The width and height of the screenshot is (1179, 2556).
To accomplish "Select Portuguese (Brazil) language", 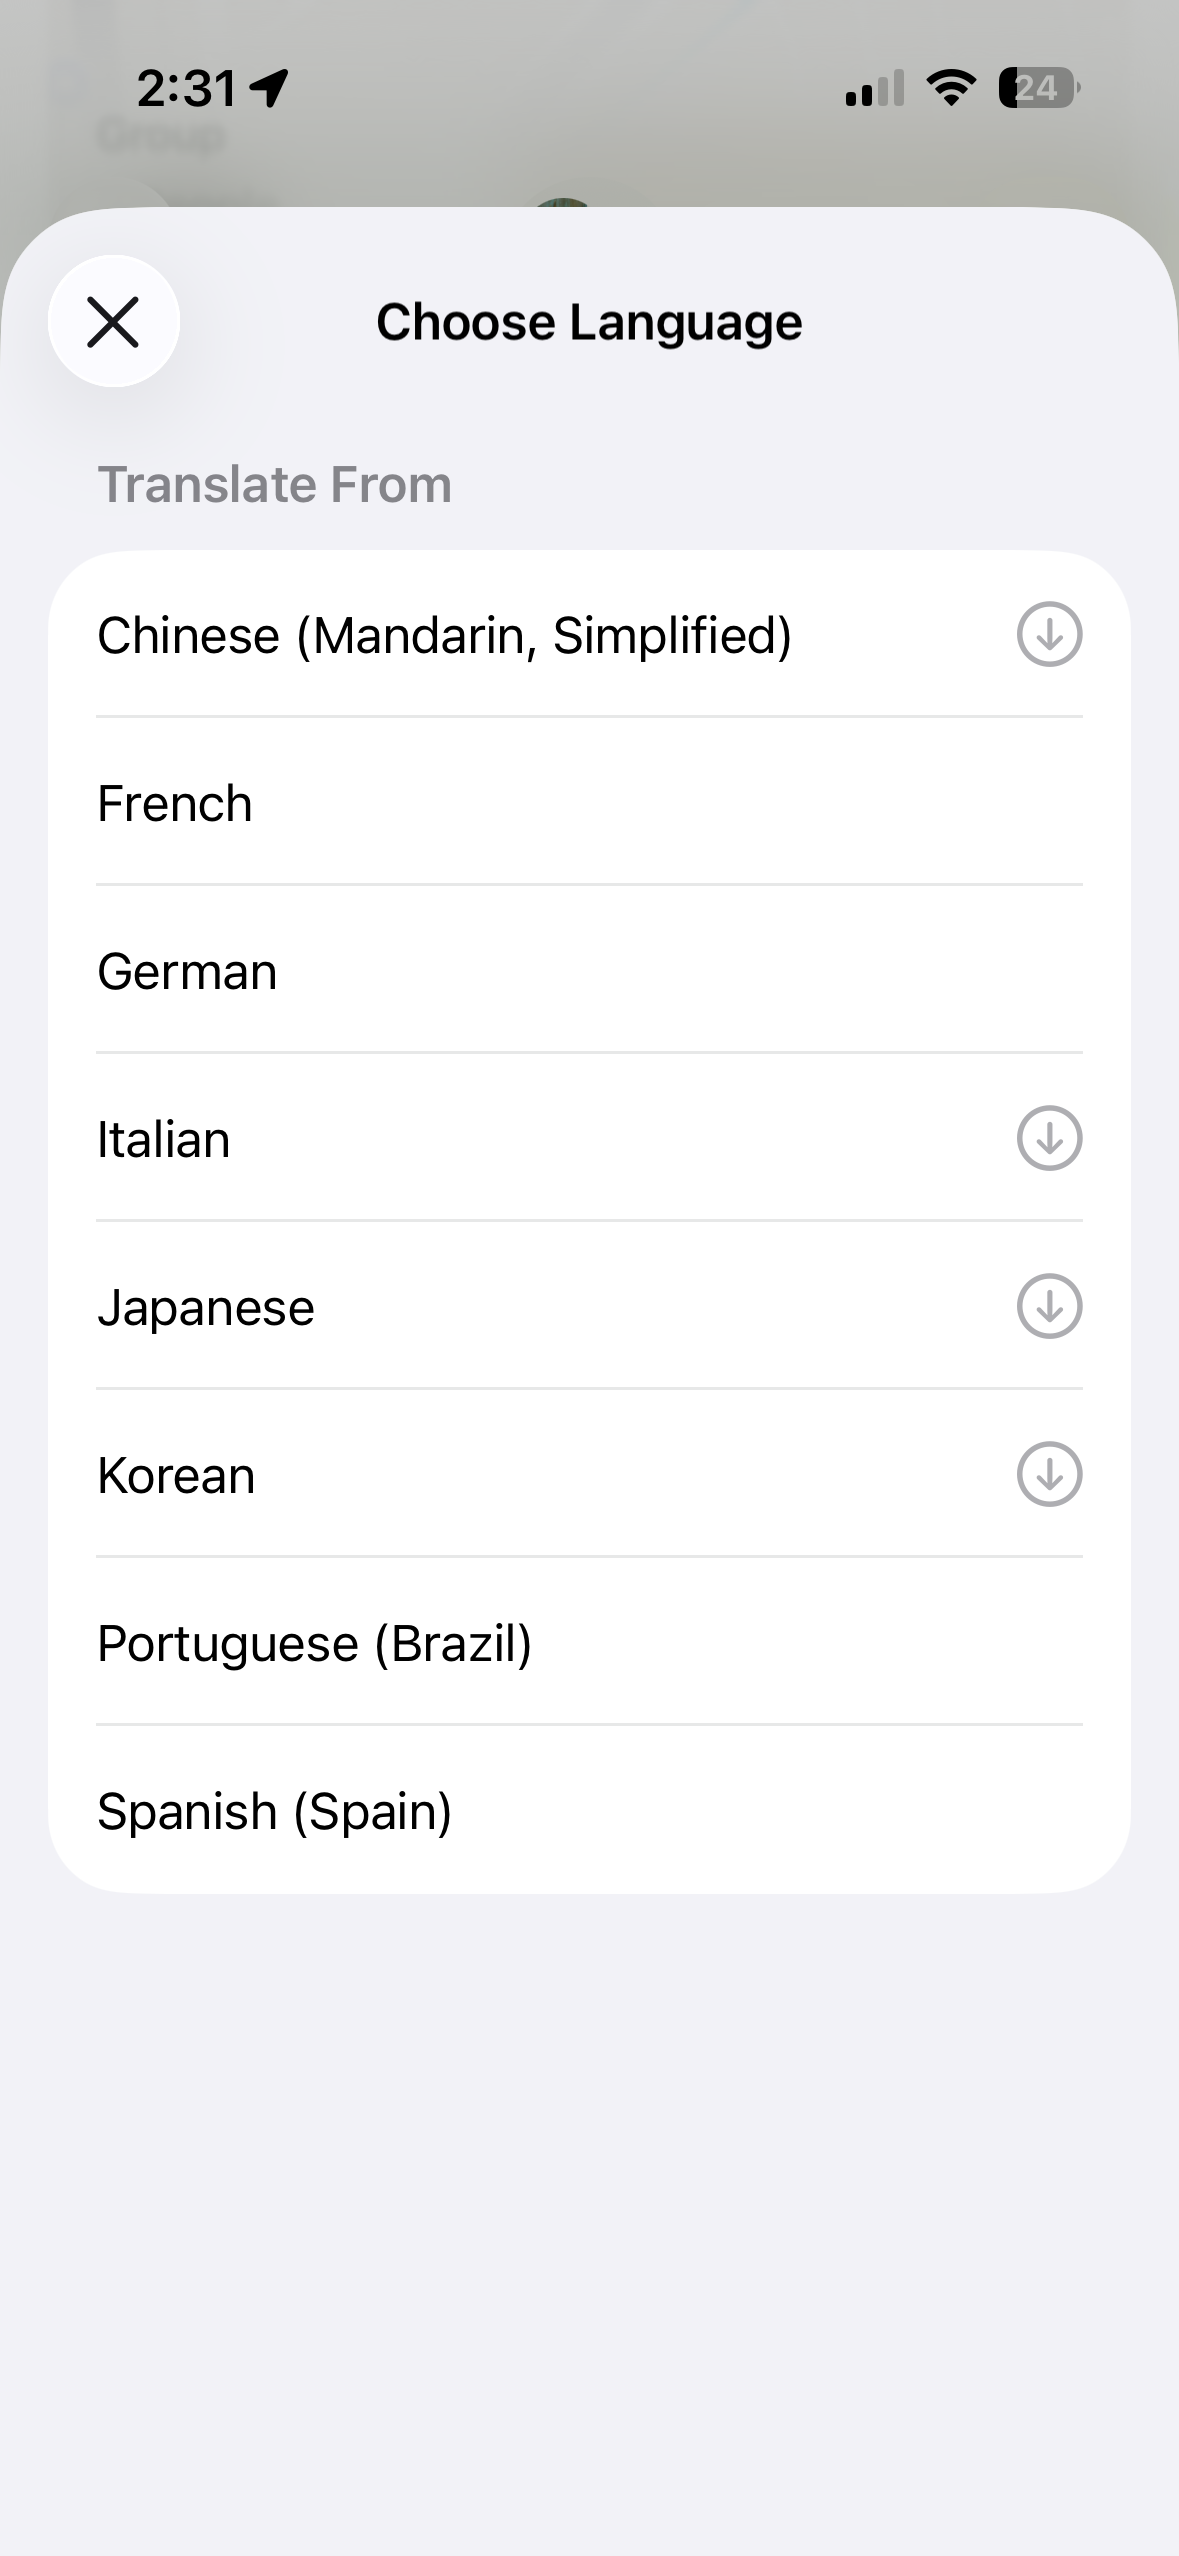I will click(314, 1643).
